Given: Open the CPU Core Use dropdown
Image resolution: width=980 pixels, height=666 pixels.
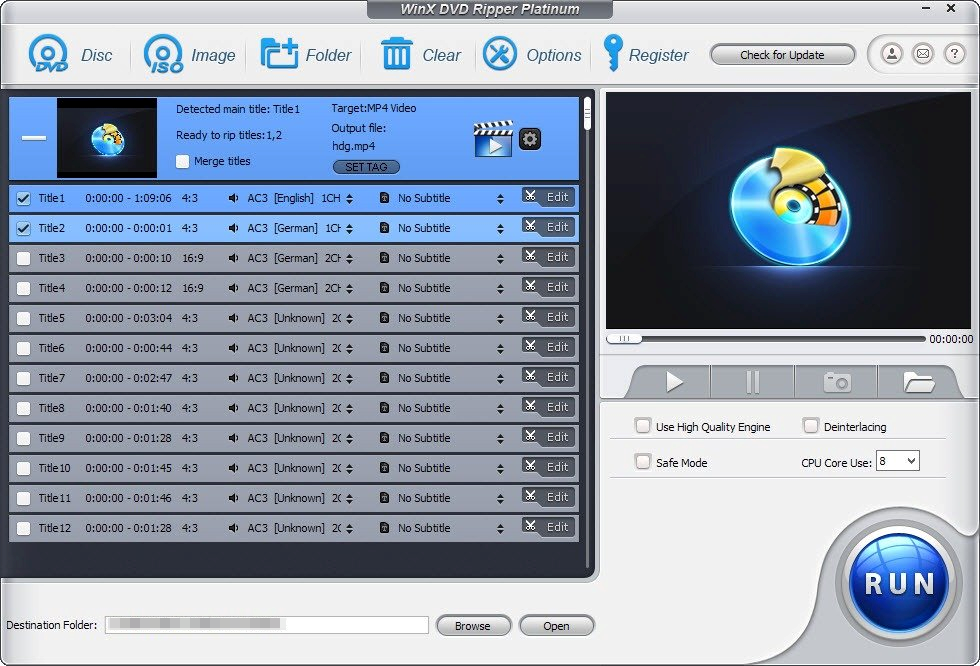Looking at the screenshot, I should [897, 461].
